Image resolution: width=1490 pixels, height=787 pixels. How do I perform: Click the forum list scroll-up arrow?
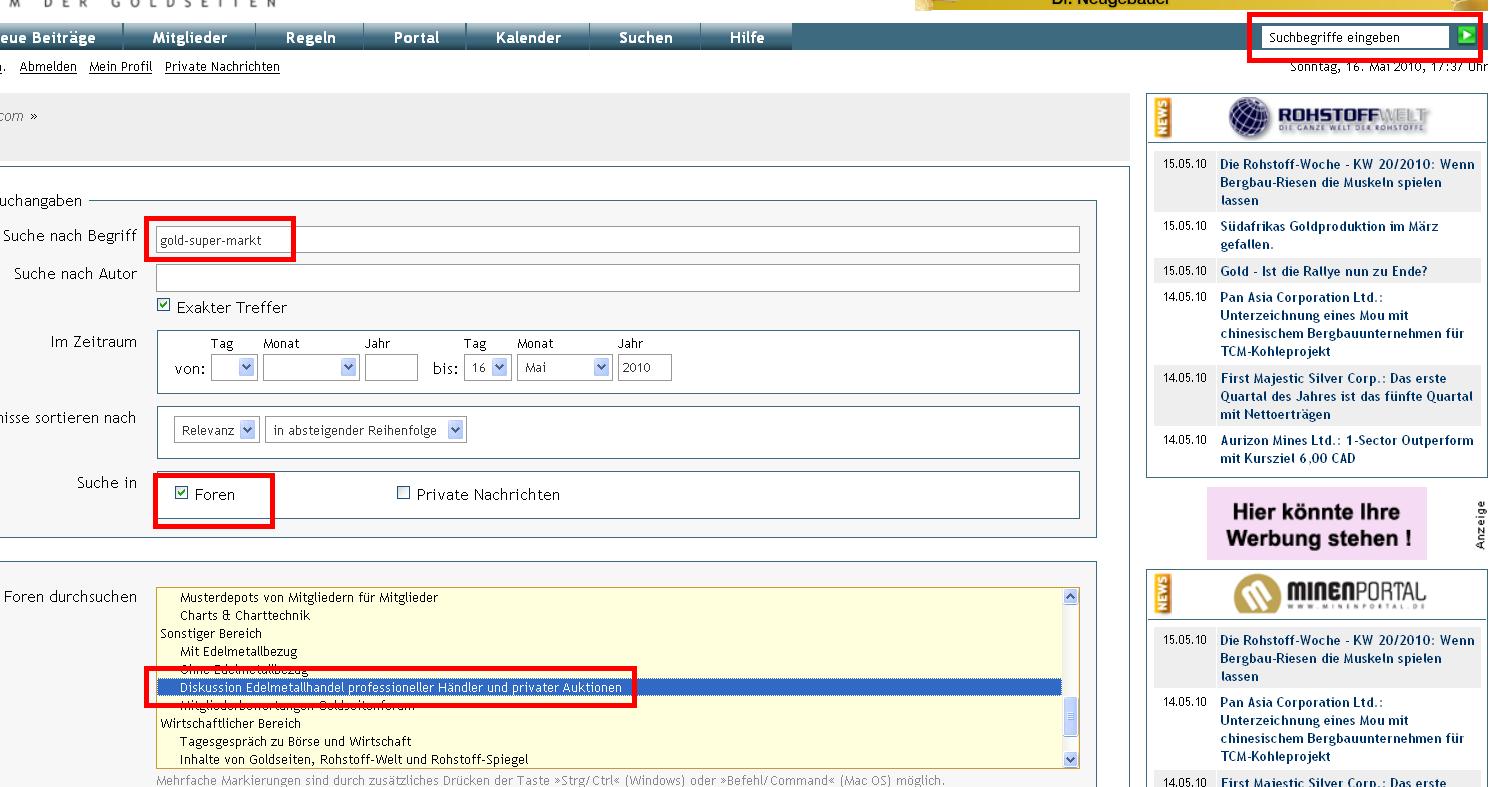click(1071, 597)
